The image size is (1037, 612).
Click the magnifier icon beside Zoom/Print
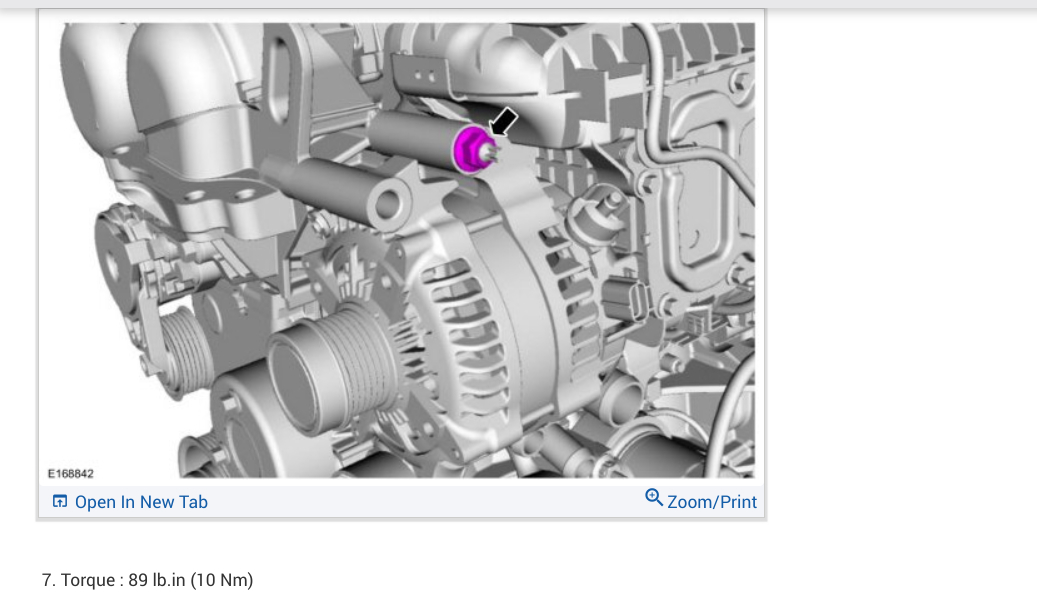[x=653, y=498]
